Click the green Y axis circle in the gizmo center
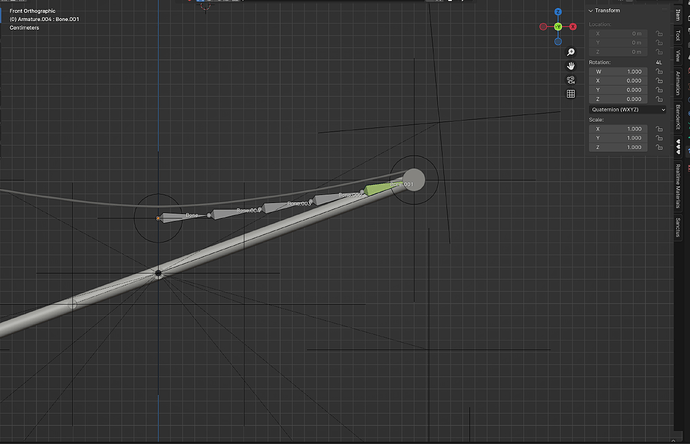 pyautogui.click(x=558, y=27)
